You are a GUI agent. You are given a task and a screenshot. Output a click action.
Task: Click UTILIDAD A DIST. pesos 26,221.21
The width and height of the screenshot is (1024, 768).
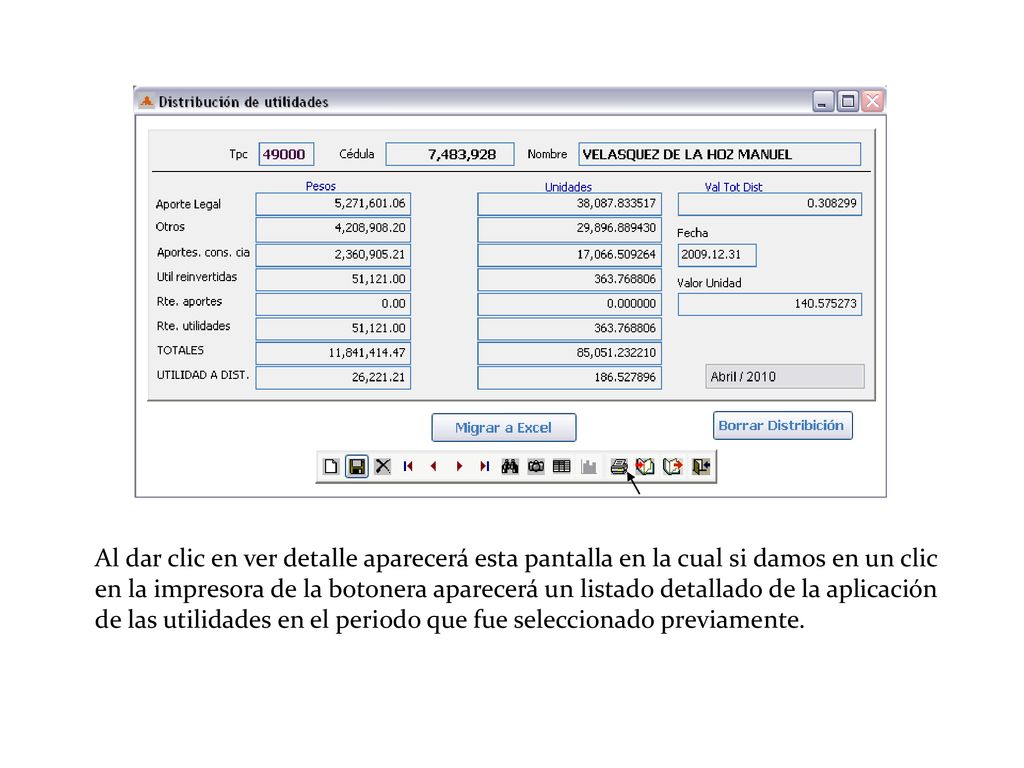(333, 377)
